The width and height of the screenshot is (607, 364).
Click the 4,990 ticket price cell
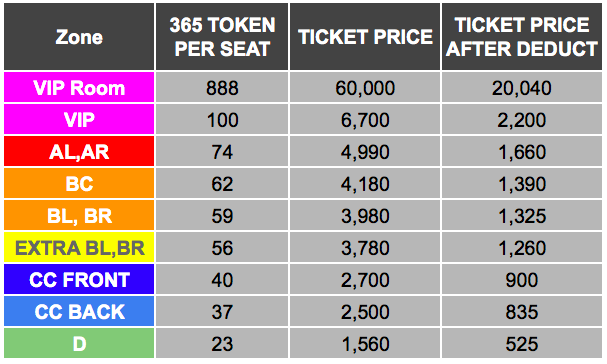(365, 151)
